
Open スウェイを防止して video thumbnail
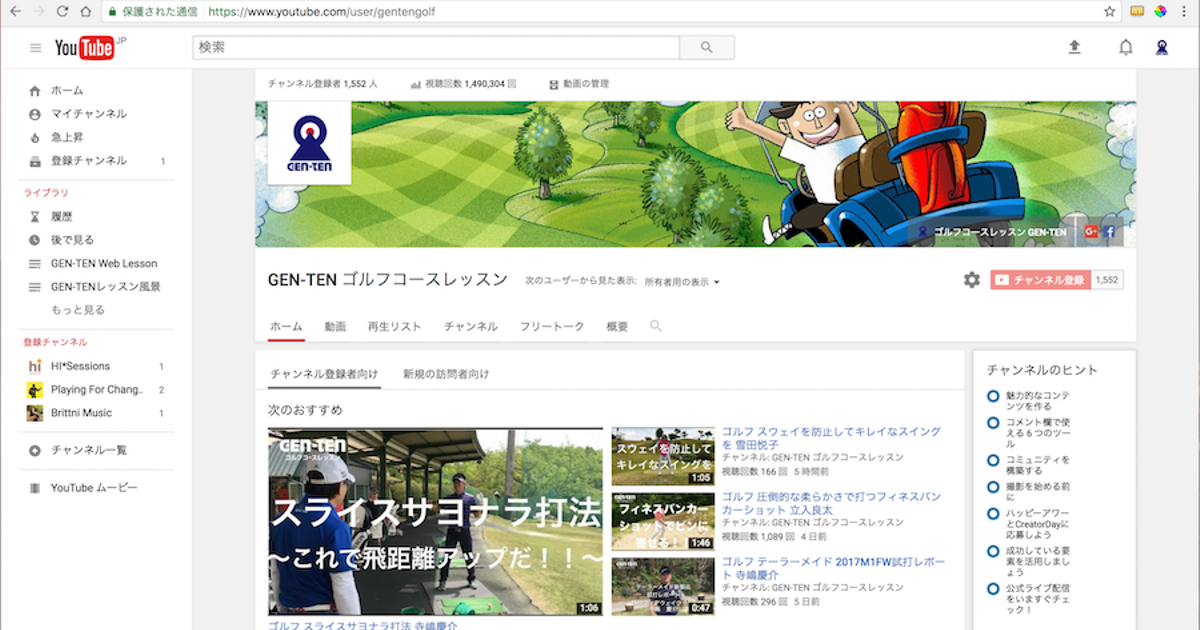click(x=663, y=457)
